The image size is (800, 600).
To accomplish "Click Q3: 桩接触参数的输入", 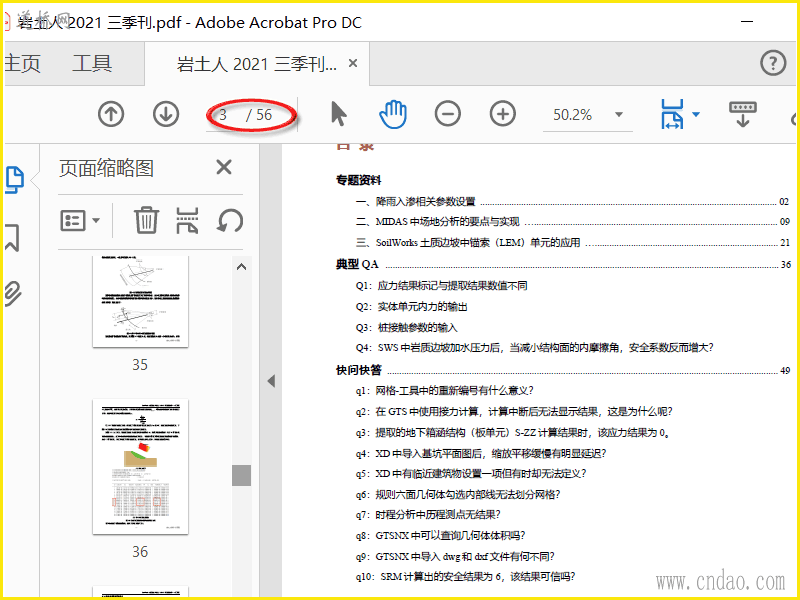I will (407, 327).
